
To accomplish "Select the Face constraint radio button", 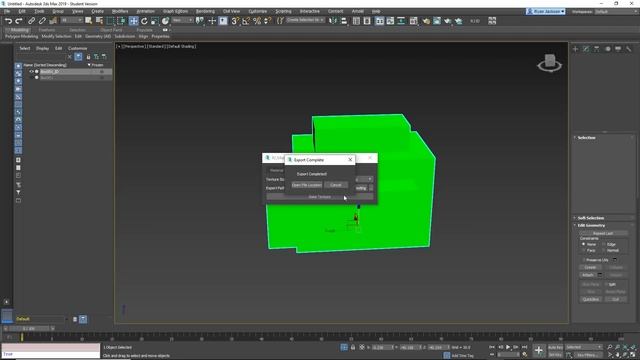I will click(583, 250).
